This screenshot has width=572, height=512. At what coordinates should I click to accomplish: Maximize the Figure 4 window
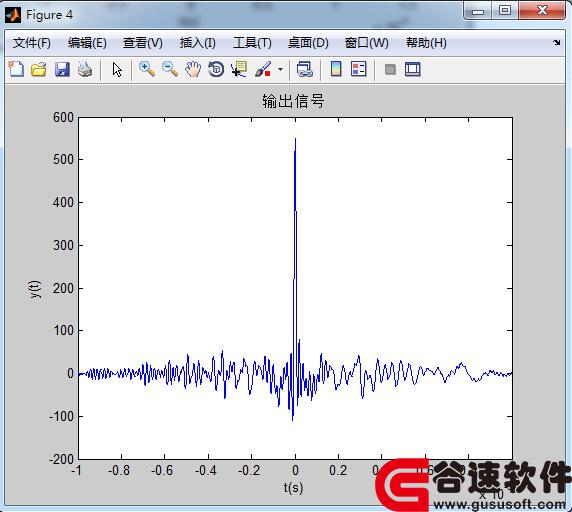coord(505,11)
